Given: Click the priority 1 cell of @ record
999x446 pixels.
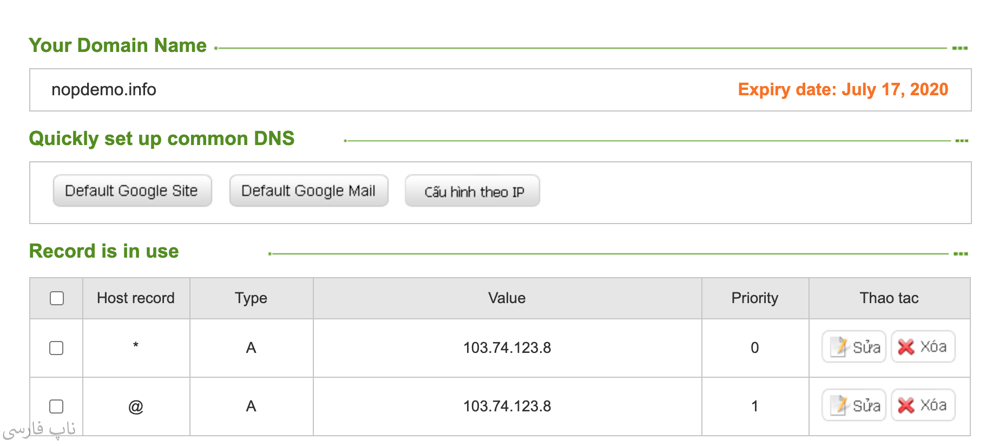Looking at the screenshot, I should 754,406.
